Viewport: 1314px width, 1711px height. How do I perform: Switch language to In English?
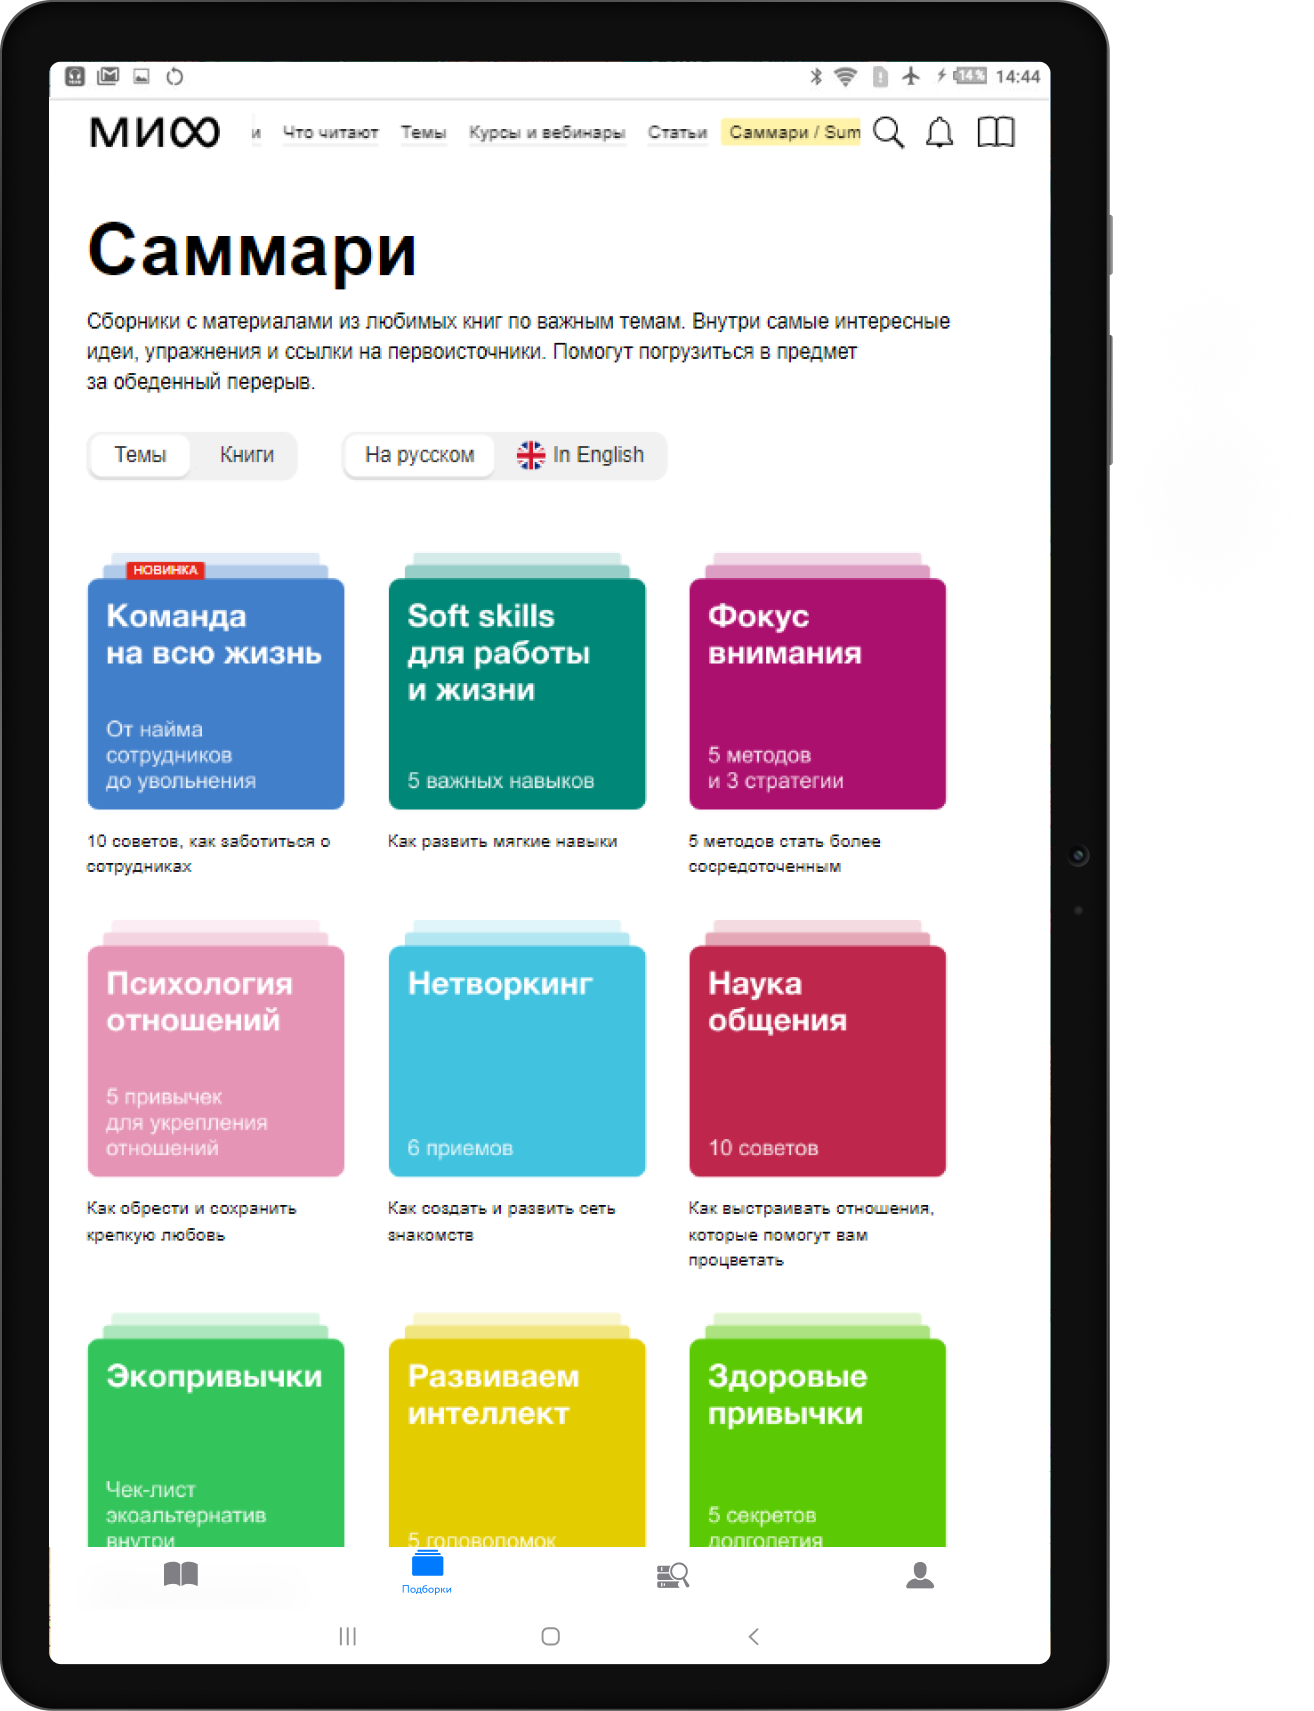581,455
